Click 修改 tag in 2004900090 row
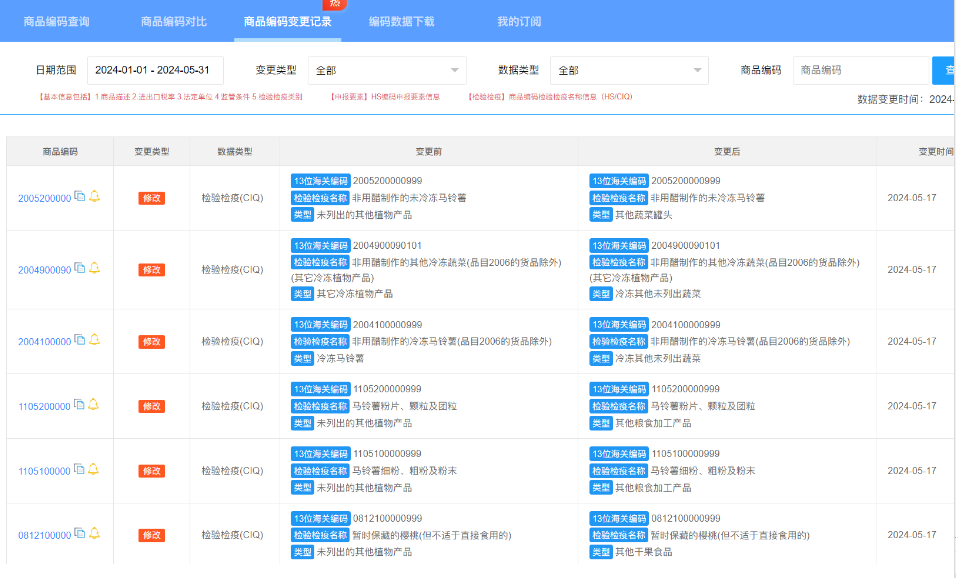The width and height of the screenshot is (956, 578). [152, 269]
